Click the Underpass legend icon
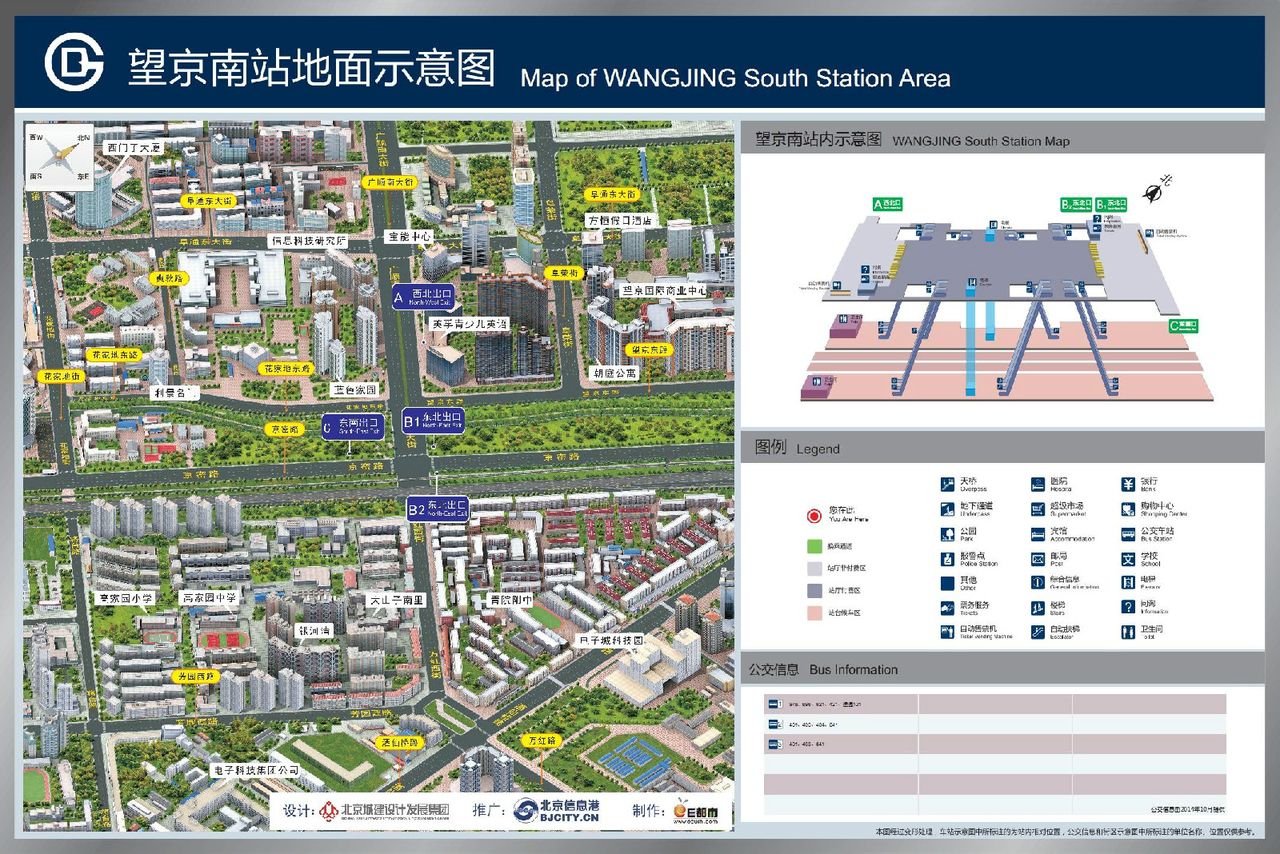1280x854 pixels. pyautogui.click(x=947, y=509)
